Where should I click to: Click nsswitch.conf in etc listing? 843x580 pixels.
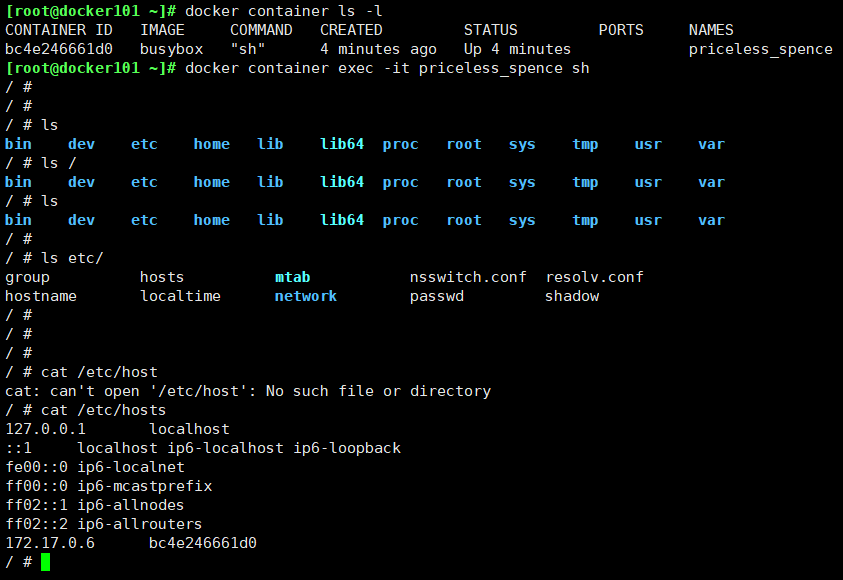(468, 277)
